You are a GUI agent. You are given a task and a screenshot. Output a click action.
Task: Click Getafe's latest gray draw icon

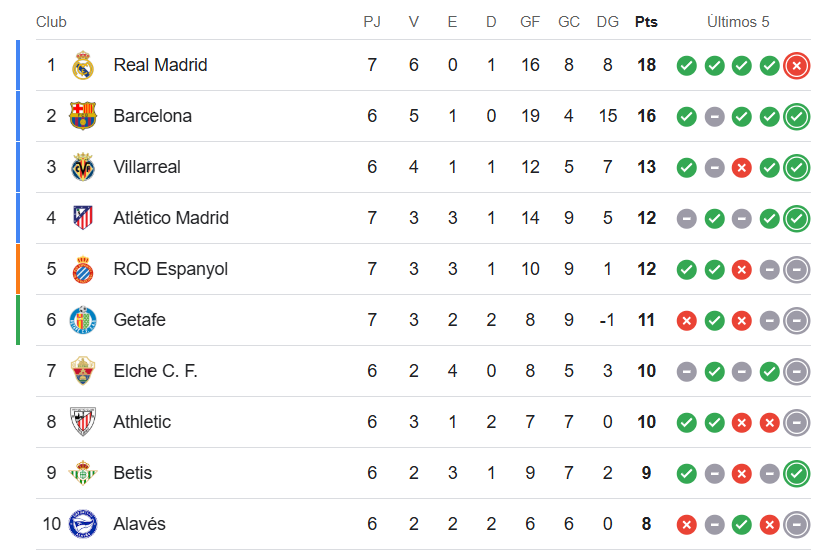pos(797,320)
